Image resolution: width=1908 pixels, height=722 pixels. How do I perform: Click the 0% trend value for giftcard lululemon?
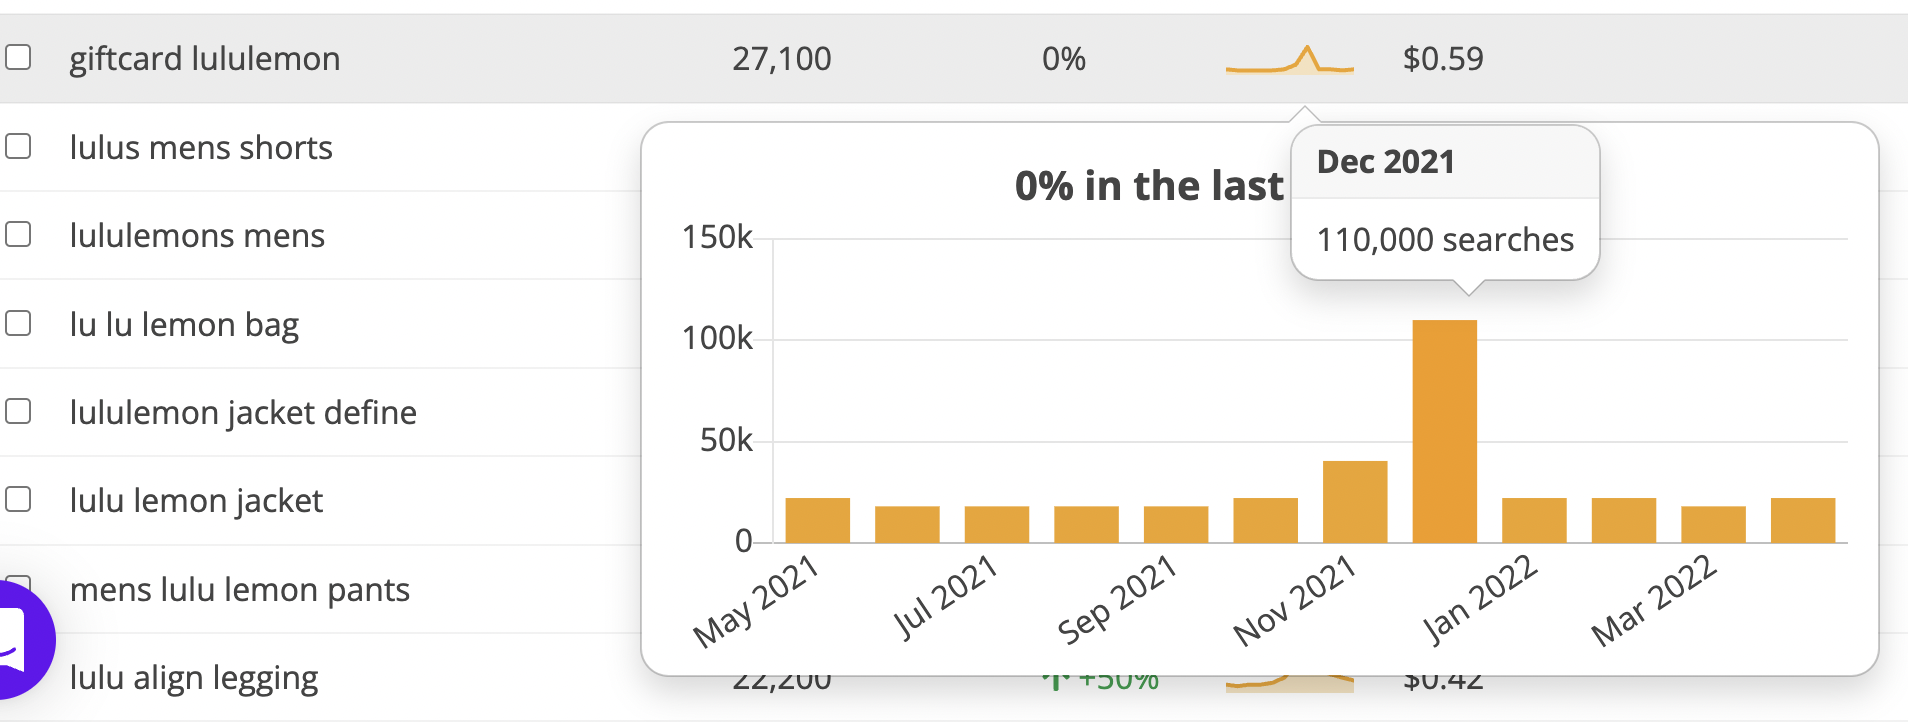coord(1064,58)
